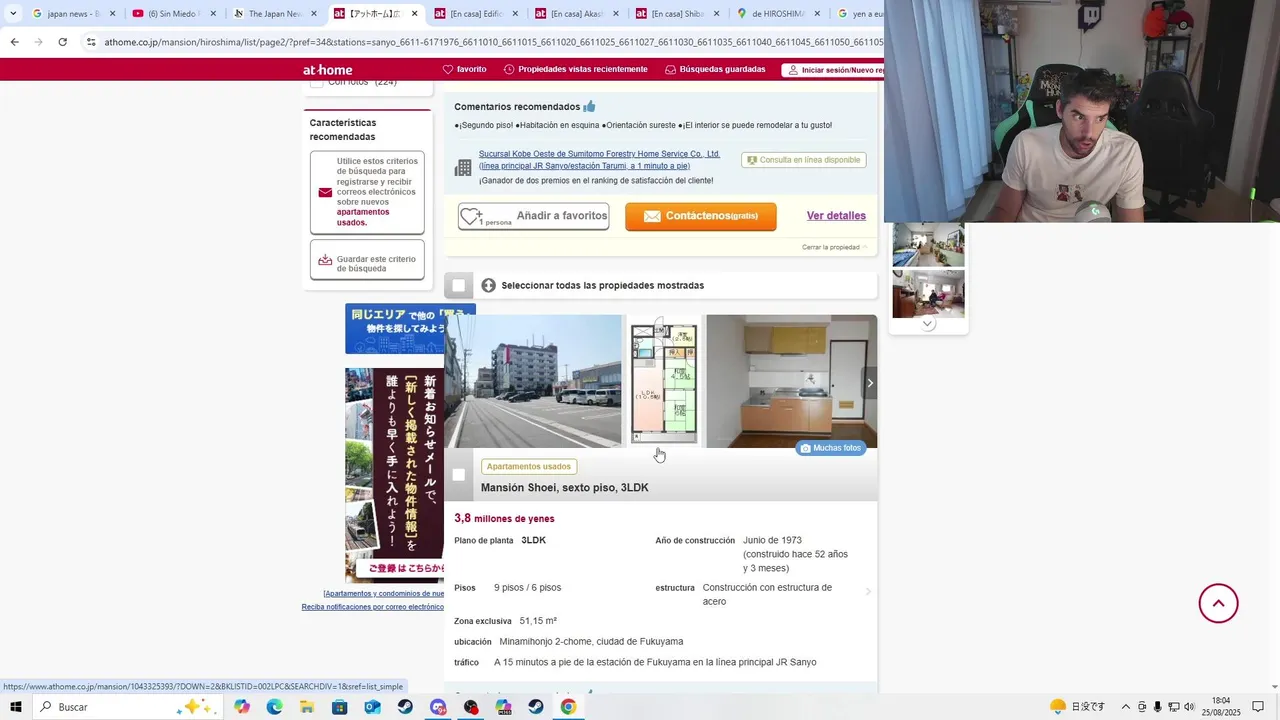Open site information icon in address bar
The width and height of the screenshot is (1280, 720).
point(91,42)
